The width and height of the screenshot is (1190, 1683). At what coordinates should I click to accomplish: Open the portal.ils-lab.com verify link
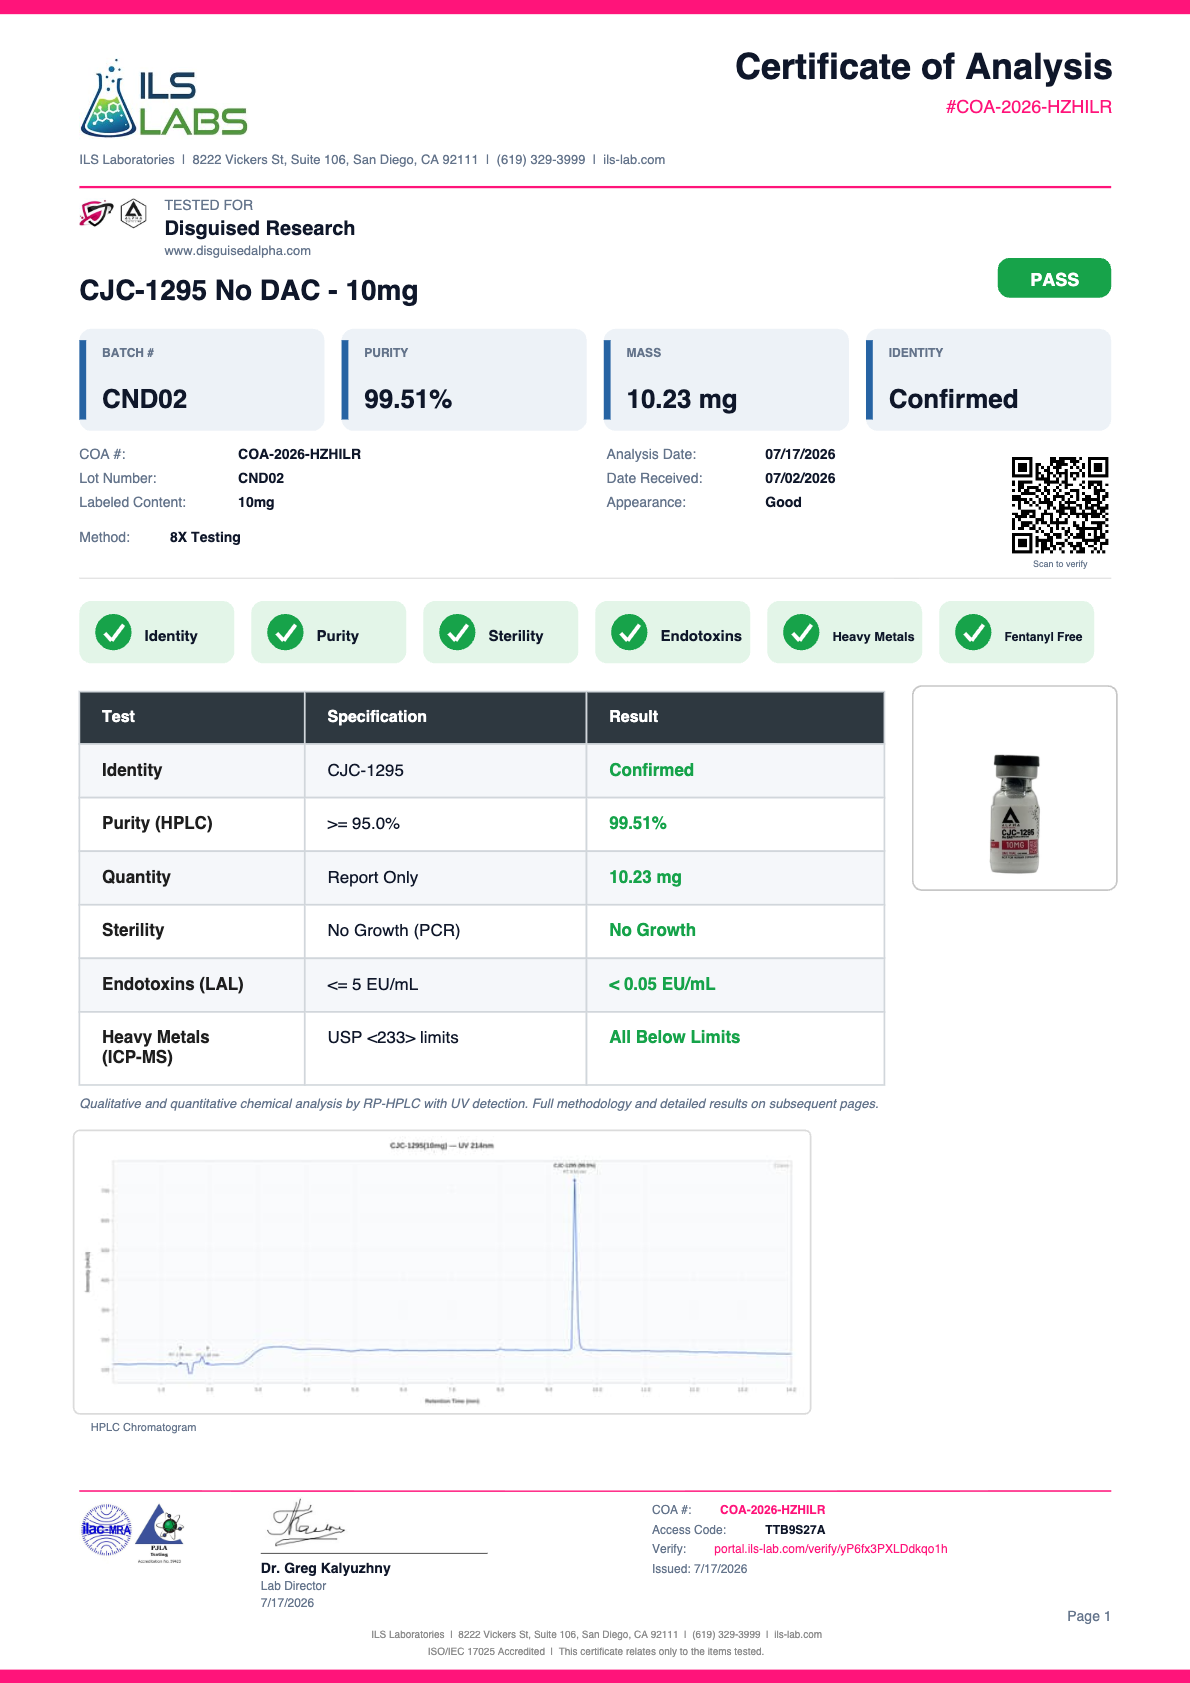point(831,1549)
